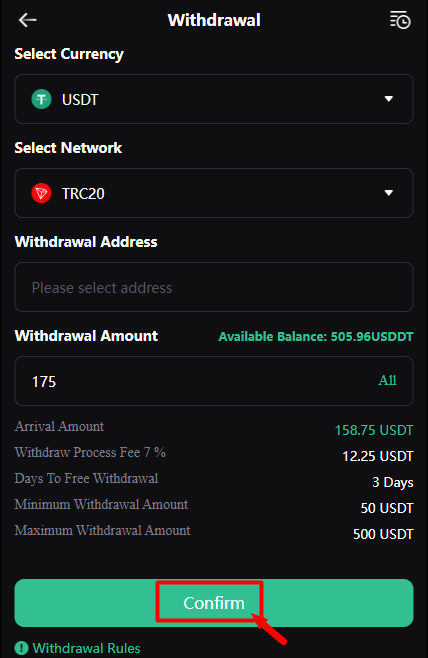The image size is (428, 658).
Task: Click the red TRON network icon
Action: point(42,193)
